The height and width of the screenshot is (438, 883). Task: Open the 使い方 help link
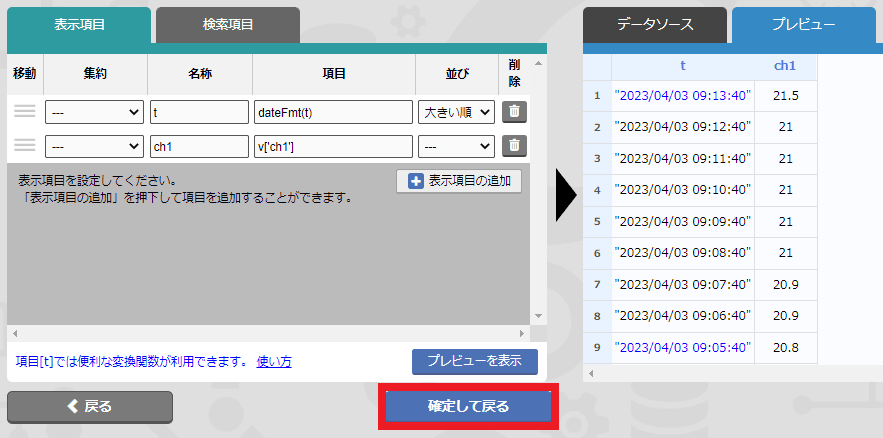[274, 361]
